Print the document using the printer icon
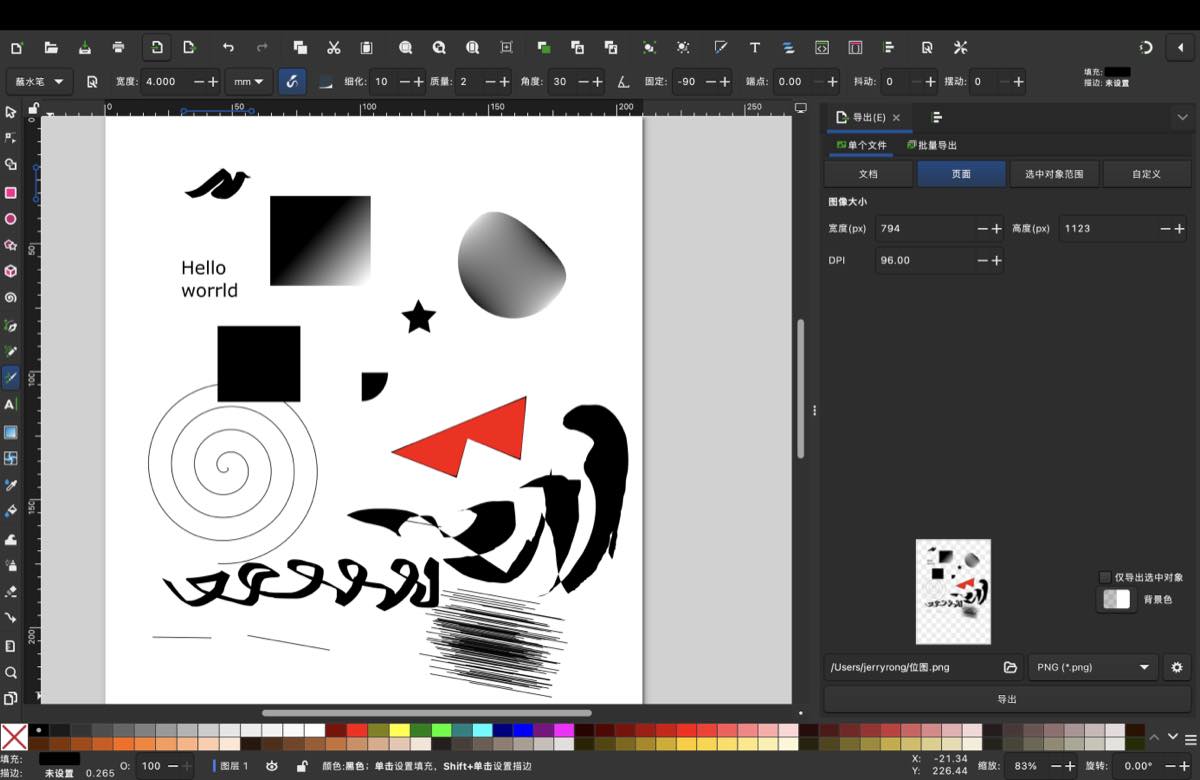This screenshot has height=780, width=1200. click(119, 47)
